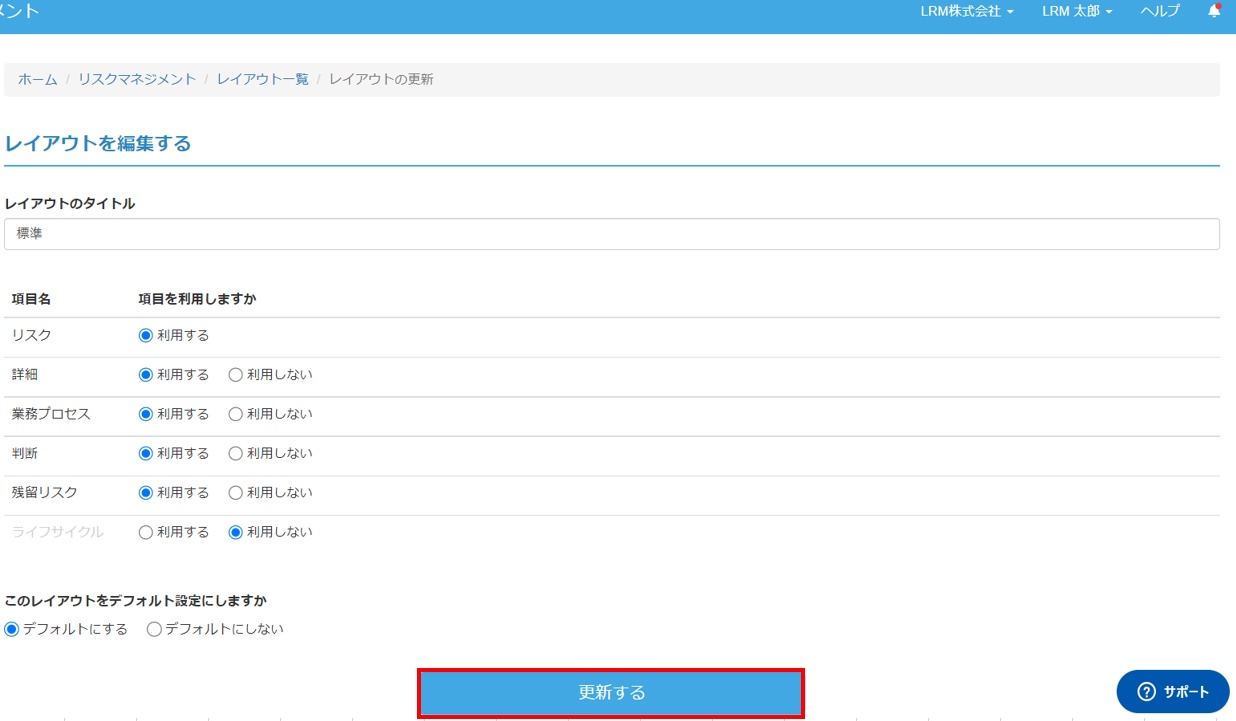The height and width of the screenshot is (721, 1236).
Task: Select 利用しない for 詳細 row
Action: (236, 375)
